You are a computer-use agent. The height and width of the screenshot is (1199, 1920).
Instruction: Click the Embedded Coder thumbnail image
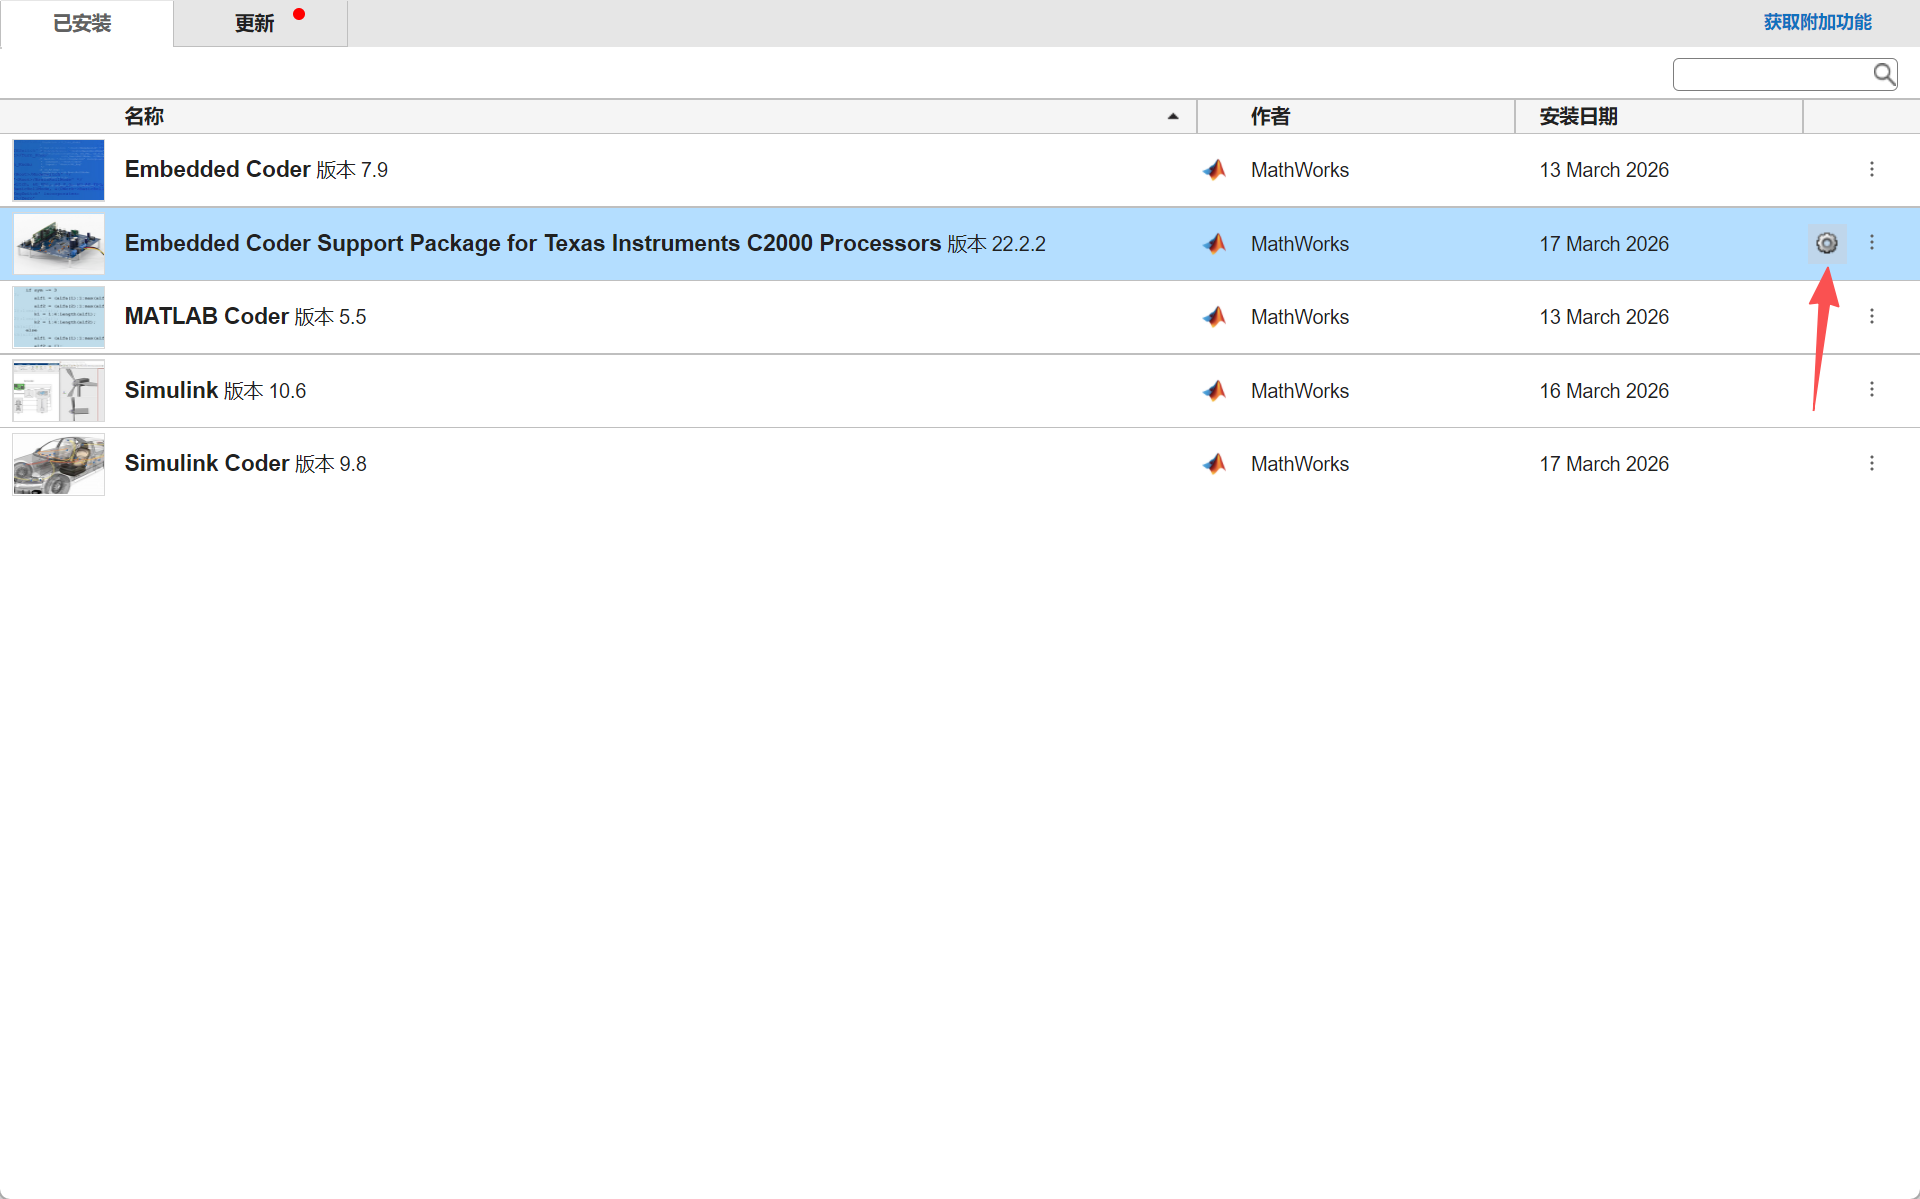58,170
